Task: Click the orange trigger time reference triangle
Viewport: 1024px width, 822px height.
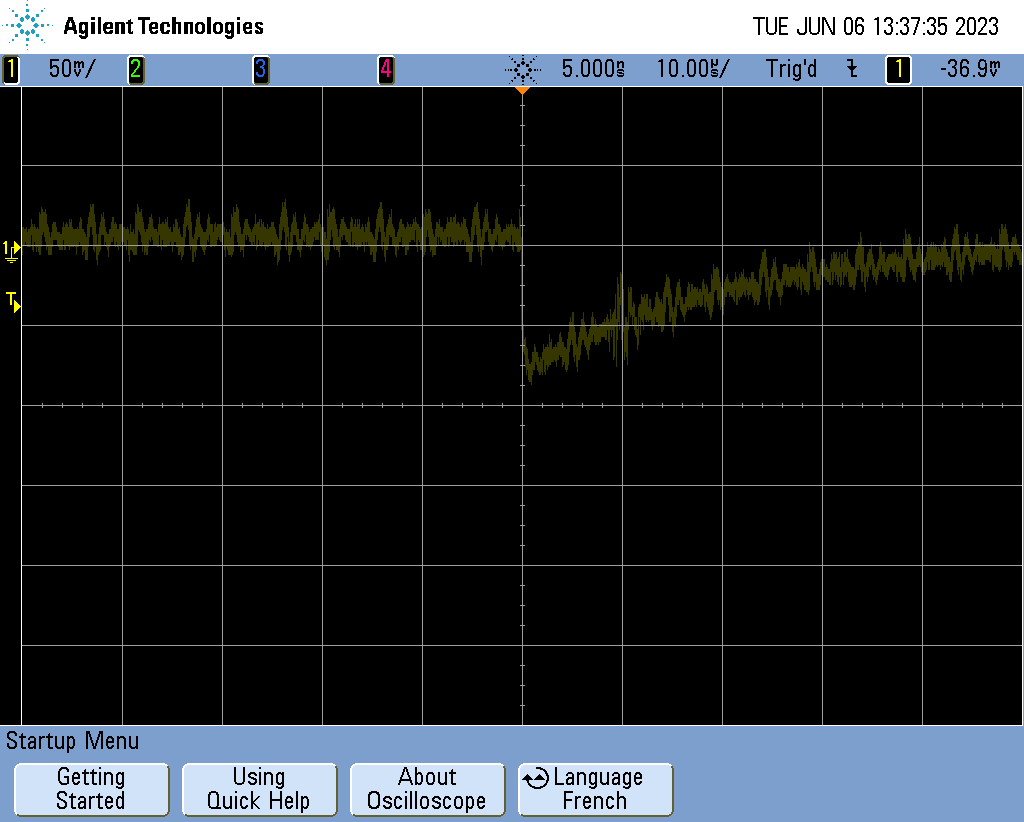Action: click(x=521, y=91)
